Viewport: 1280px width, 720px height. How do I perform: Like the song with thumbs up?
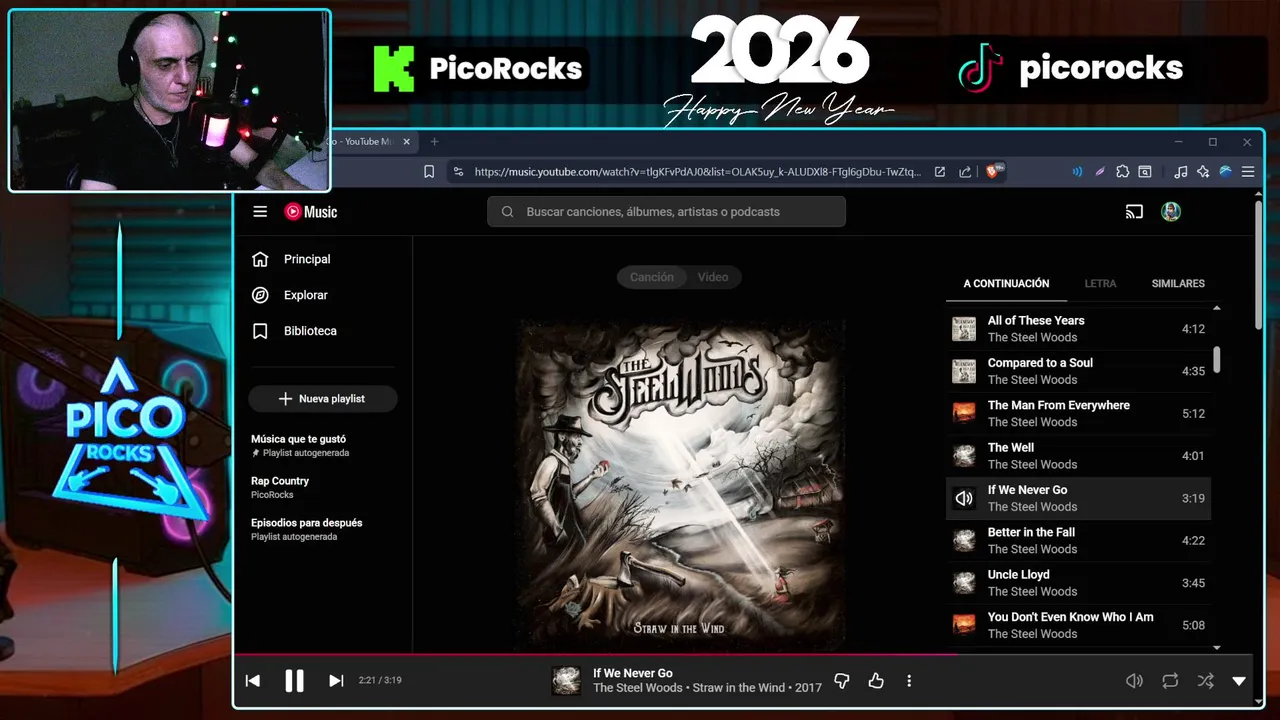pyautogui.click(x=876, y=681)
